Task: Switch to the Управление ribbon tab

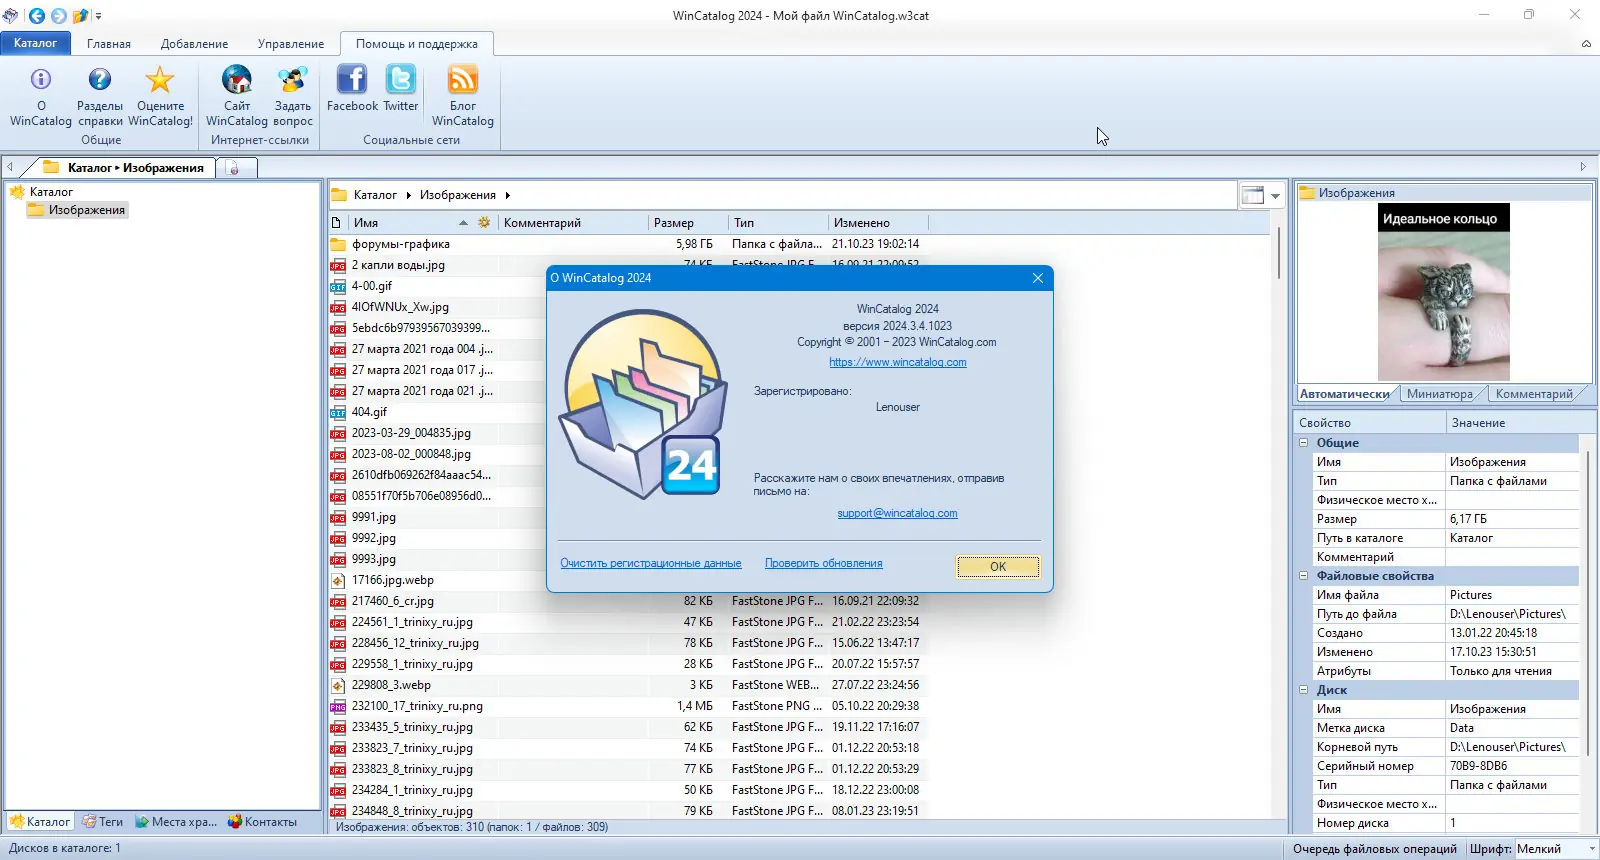Action: (291, 44)
